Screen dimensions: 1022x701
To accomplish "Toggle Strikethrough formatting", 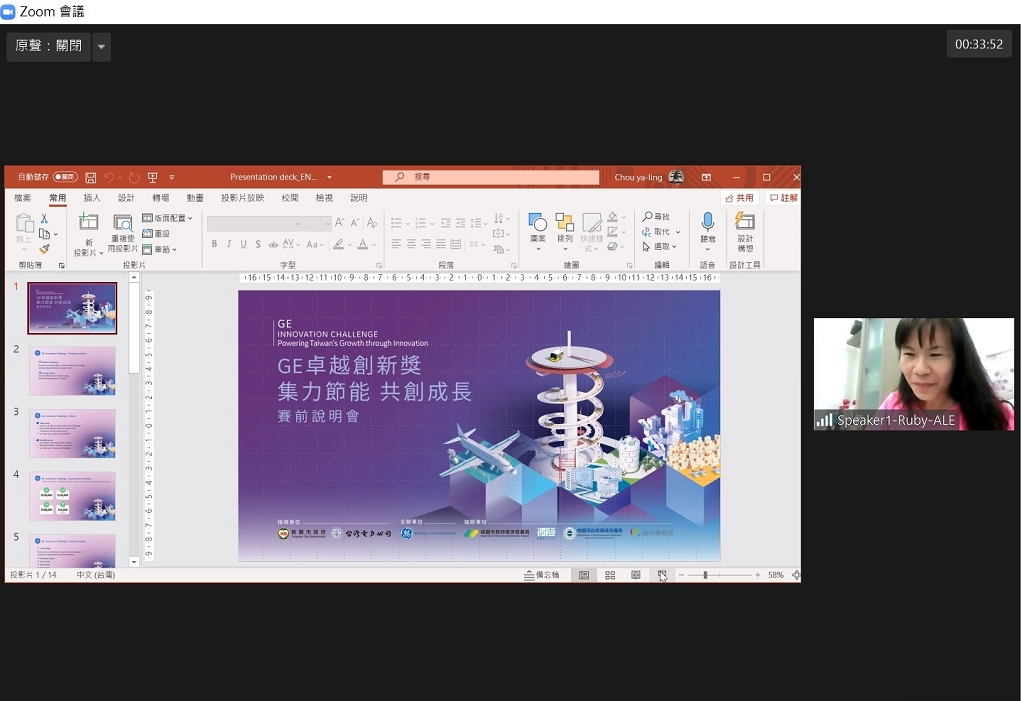I will [273, 244].
